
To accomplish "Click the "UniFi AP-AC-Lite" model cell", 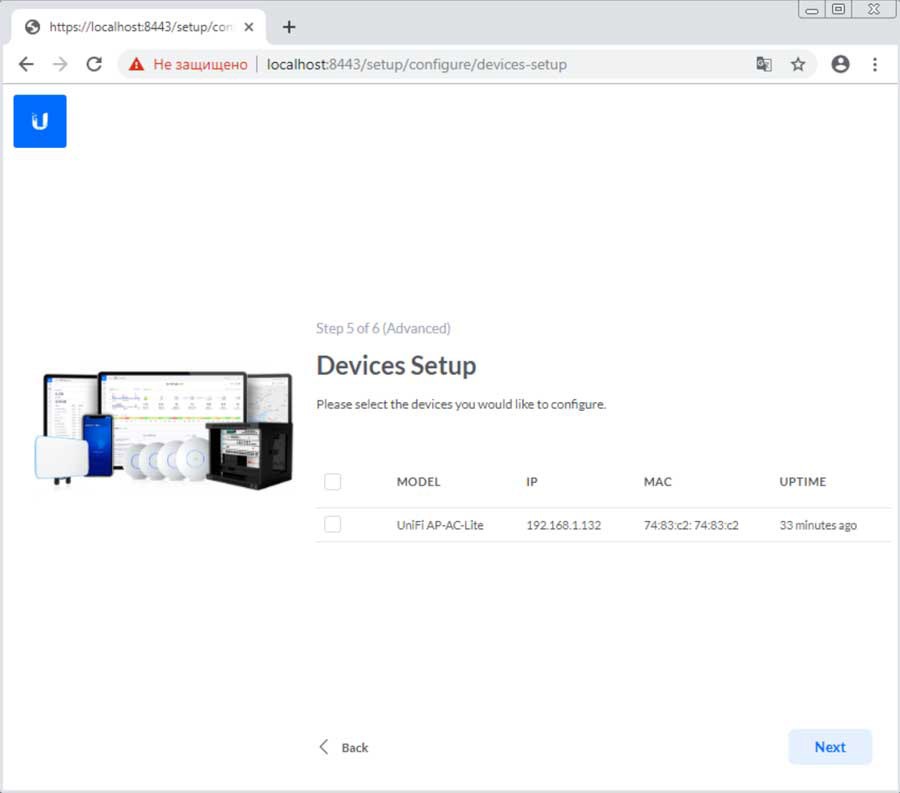I will (x=440, y=525).
